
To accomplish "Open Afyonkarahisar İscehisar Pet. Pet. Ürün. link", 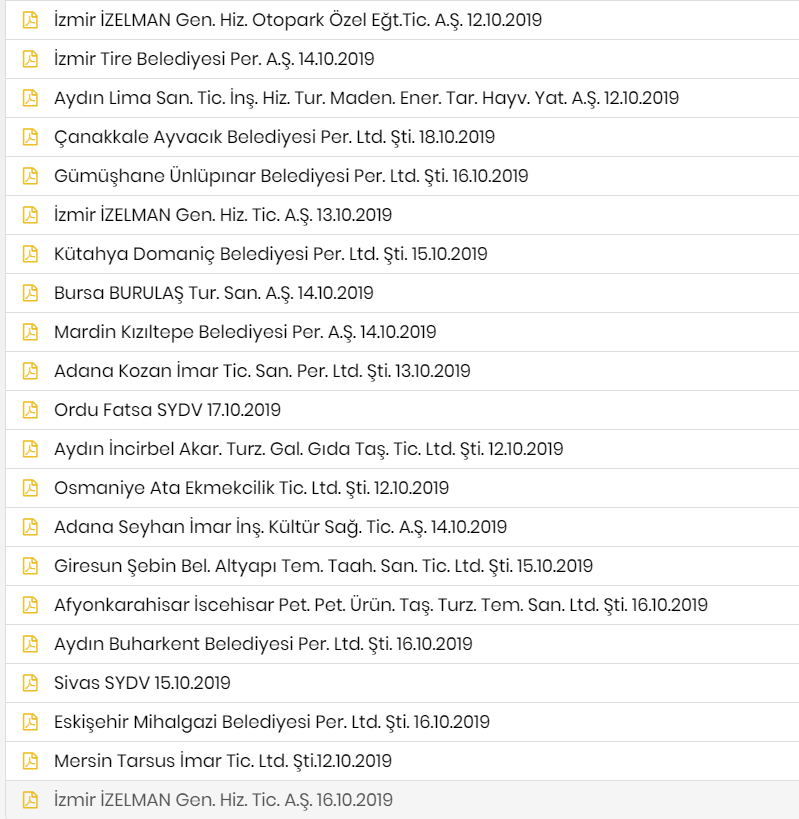I will point(381,605).
